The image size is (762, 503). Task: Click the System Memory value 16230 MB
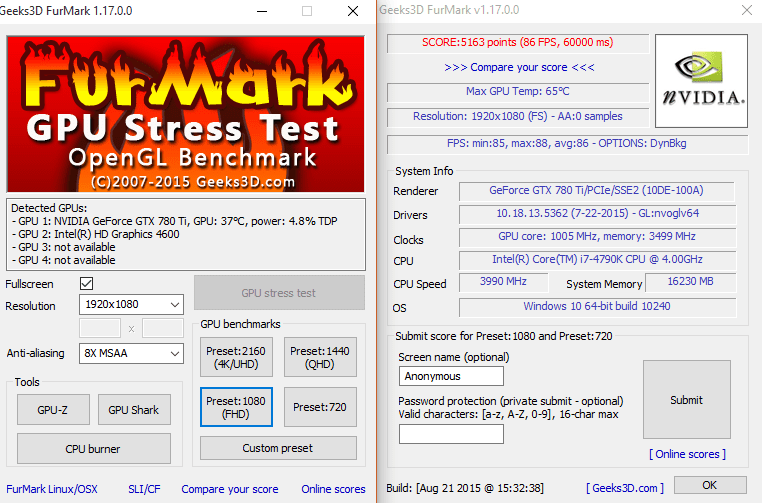tap(691, 282)
